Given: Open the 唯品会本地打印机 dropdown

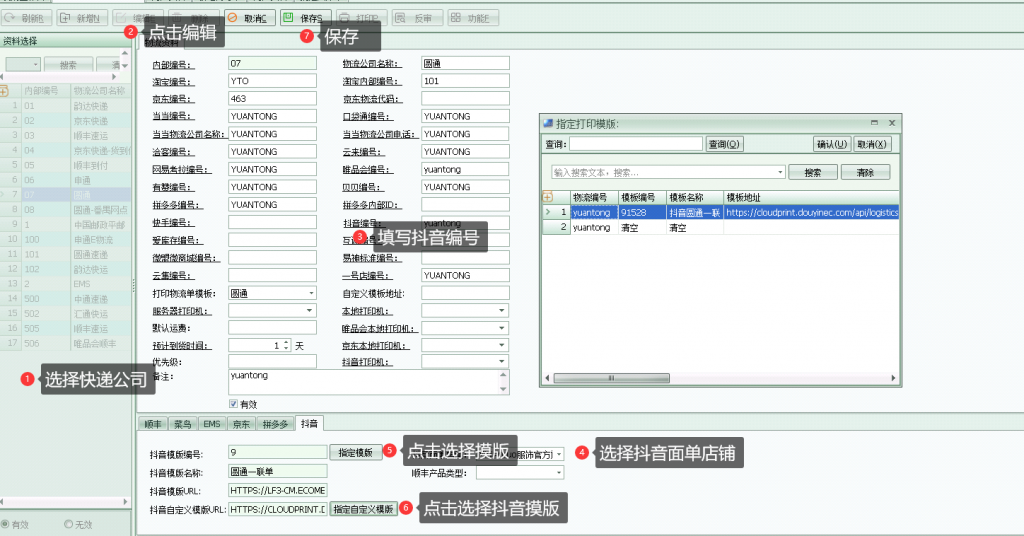Looking at the screenshot, I should click(502, 328).
